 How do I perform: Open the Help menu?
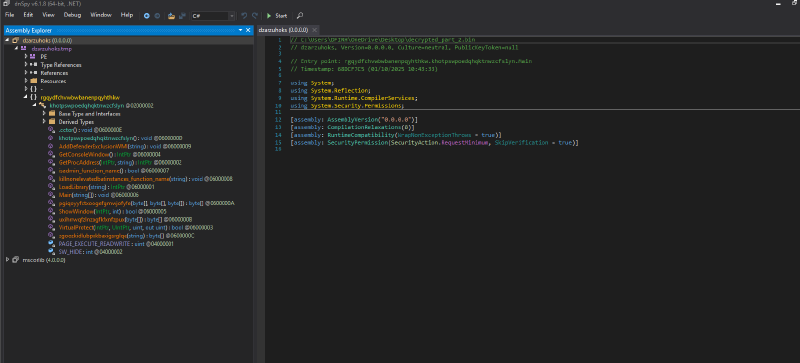pyautogui.click(x=127, y=15)
